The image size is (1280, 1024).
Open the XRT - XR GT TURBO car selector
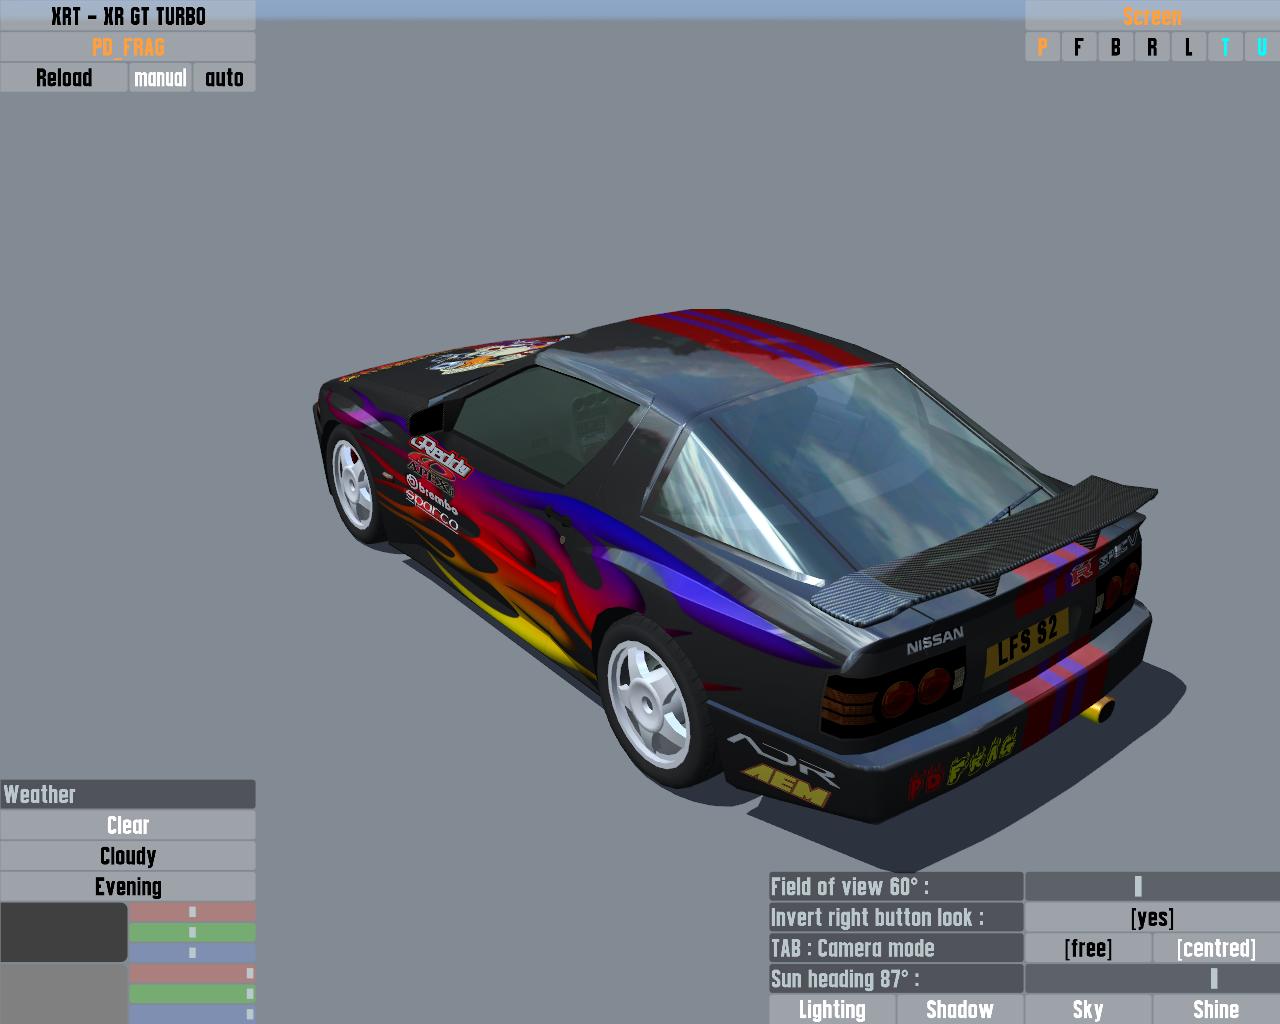click(128, 16)
